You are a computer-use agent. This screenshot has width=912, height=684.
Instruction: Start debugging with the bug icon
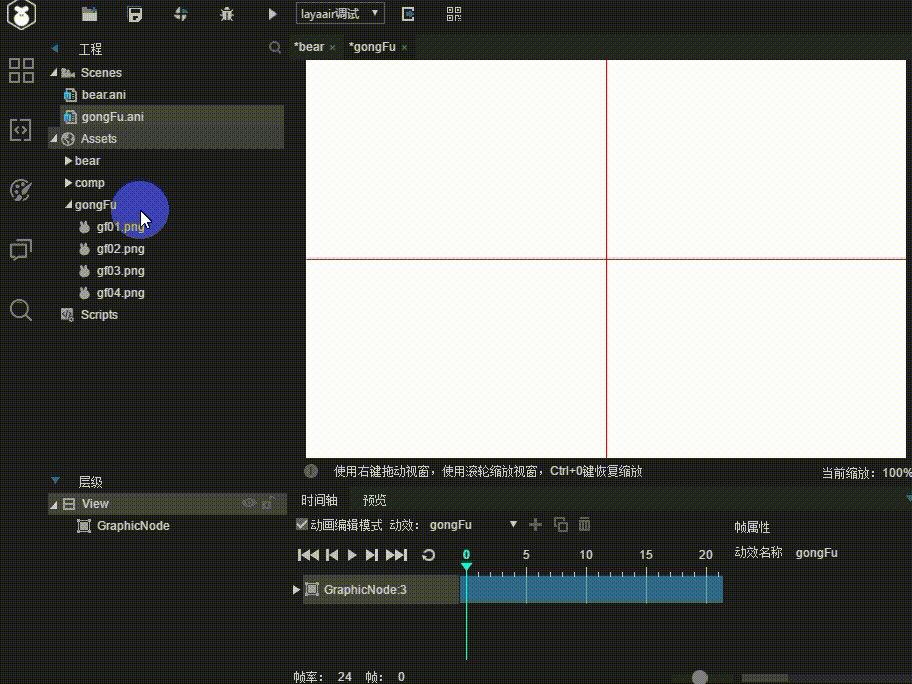[227, 14]
